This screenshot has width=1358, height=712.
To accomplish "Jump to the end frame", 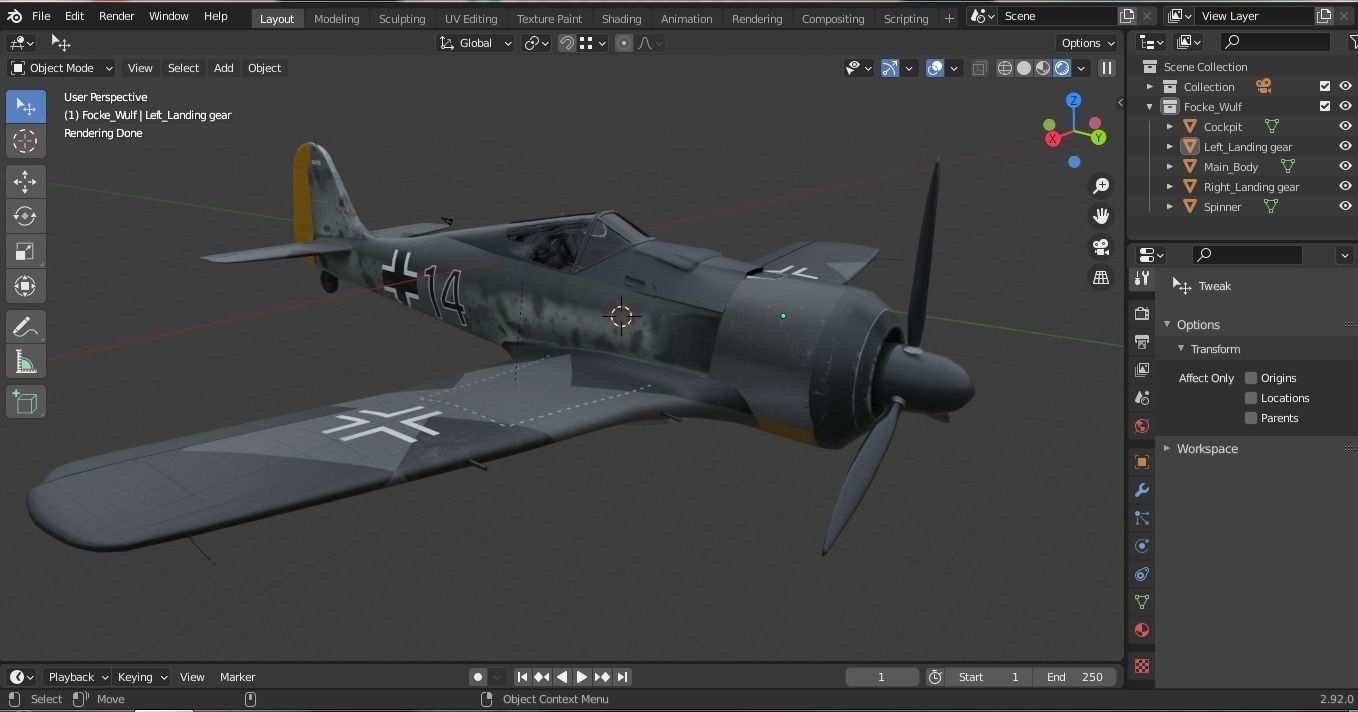I will coord(622,677).
